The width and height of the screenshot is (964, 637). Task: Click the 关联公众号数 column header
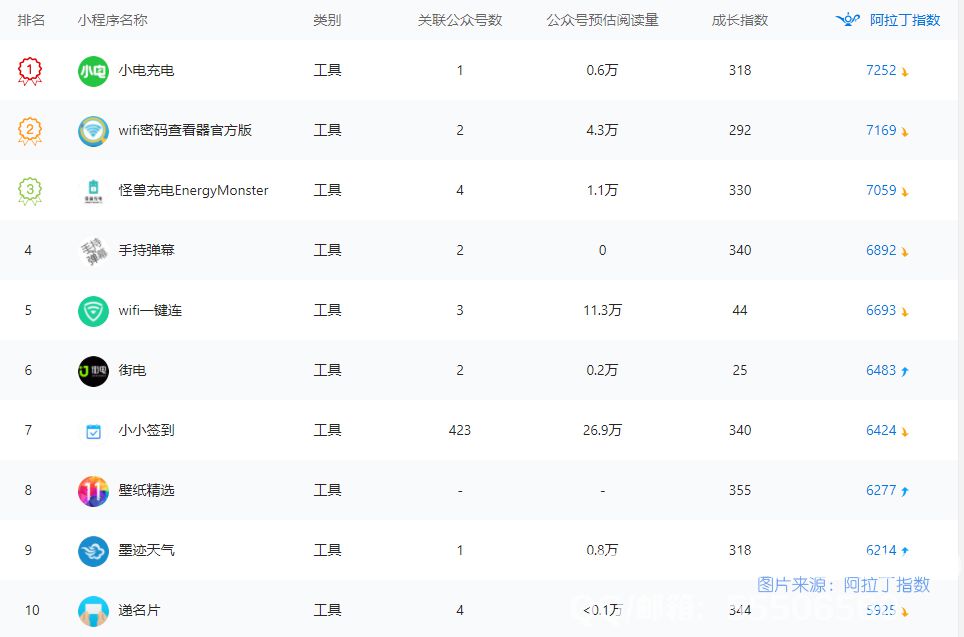tap(460, 20)
